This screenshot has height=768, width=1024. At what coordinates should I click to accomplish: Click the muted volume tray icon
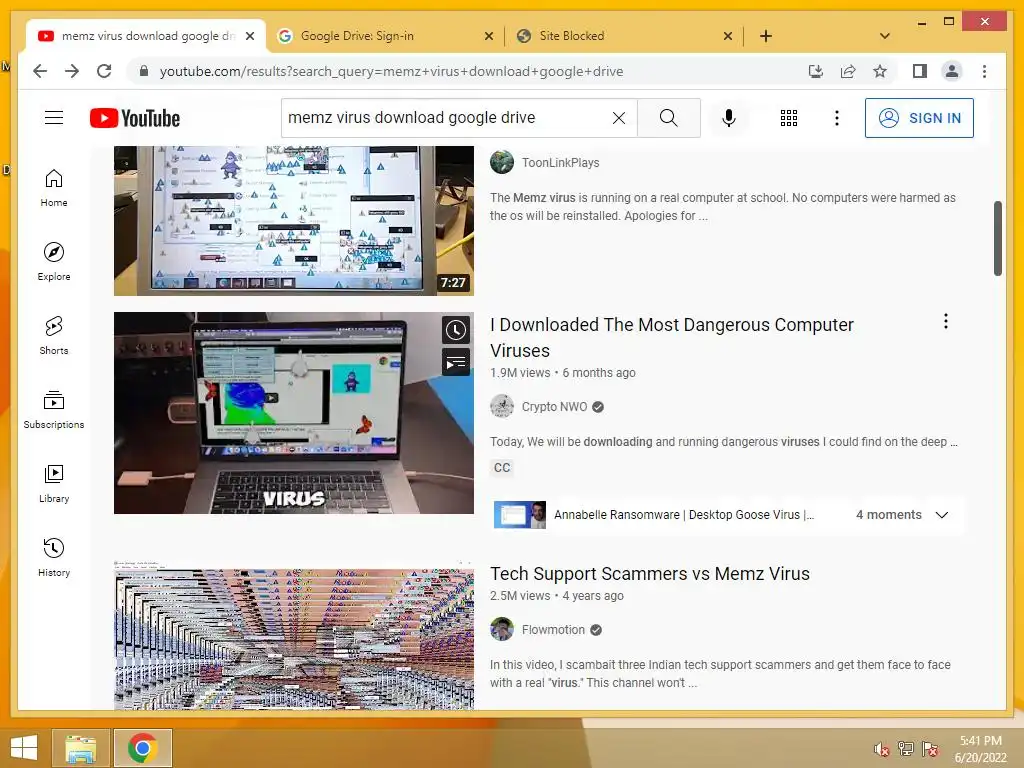(x=882, y=749)
